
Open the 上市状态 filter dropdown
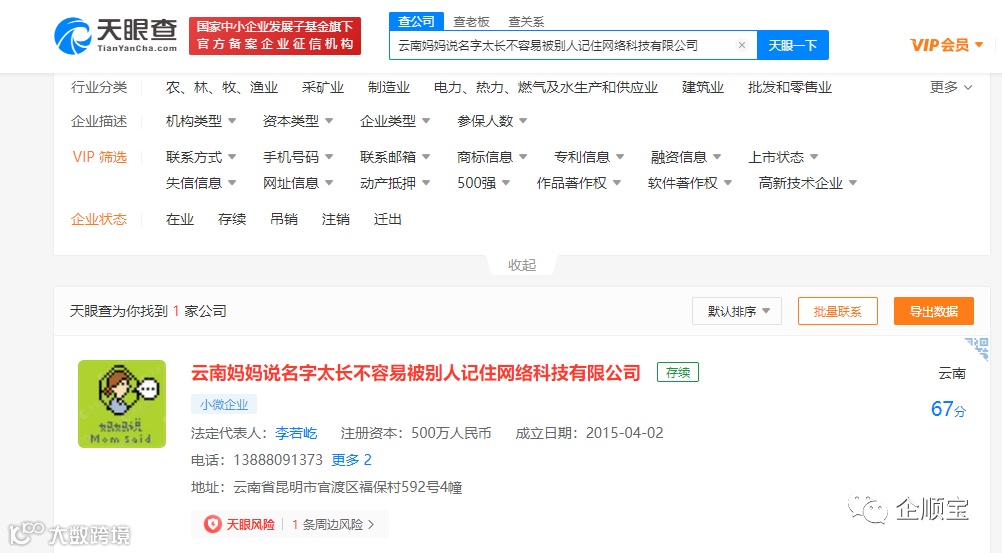pyautogui.click(x=783, y=157)
